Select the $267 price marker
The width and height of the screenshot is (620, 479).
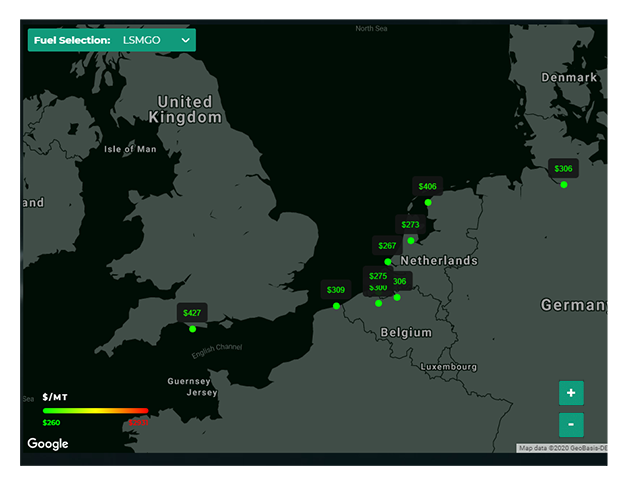click(387, 246)
